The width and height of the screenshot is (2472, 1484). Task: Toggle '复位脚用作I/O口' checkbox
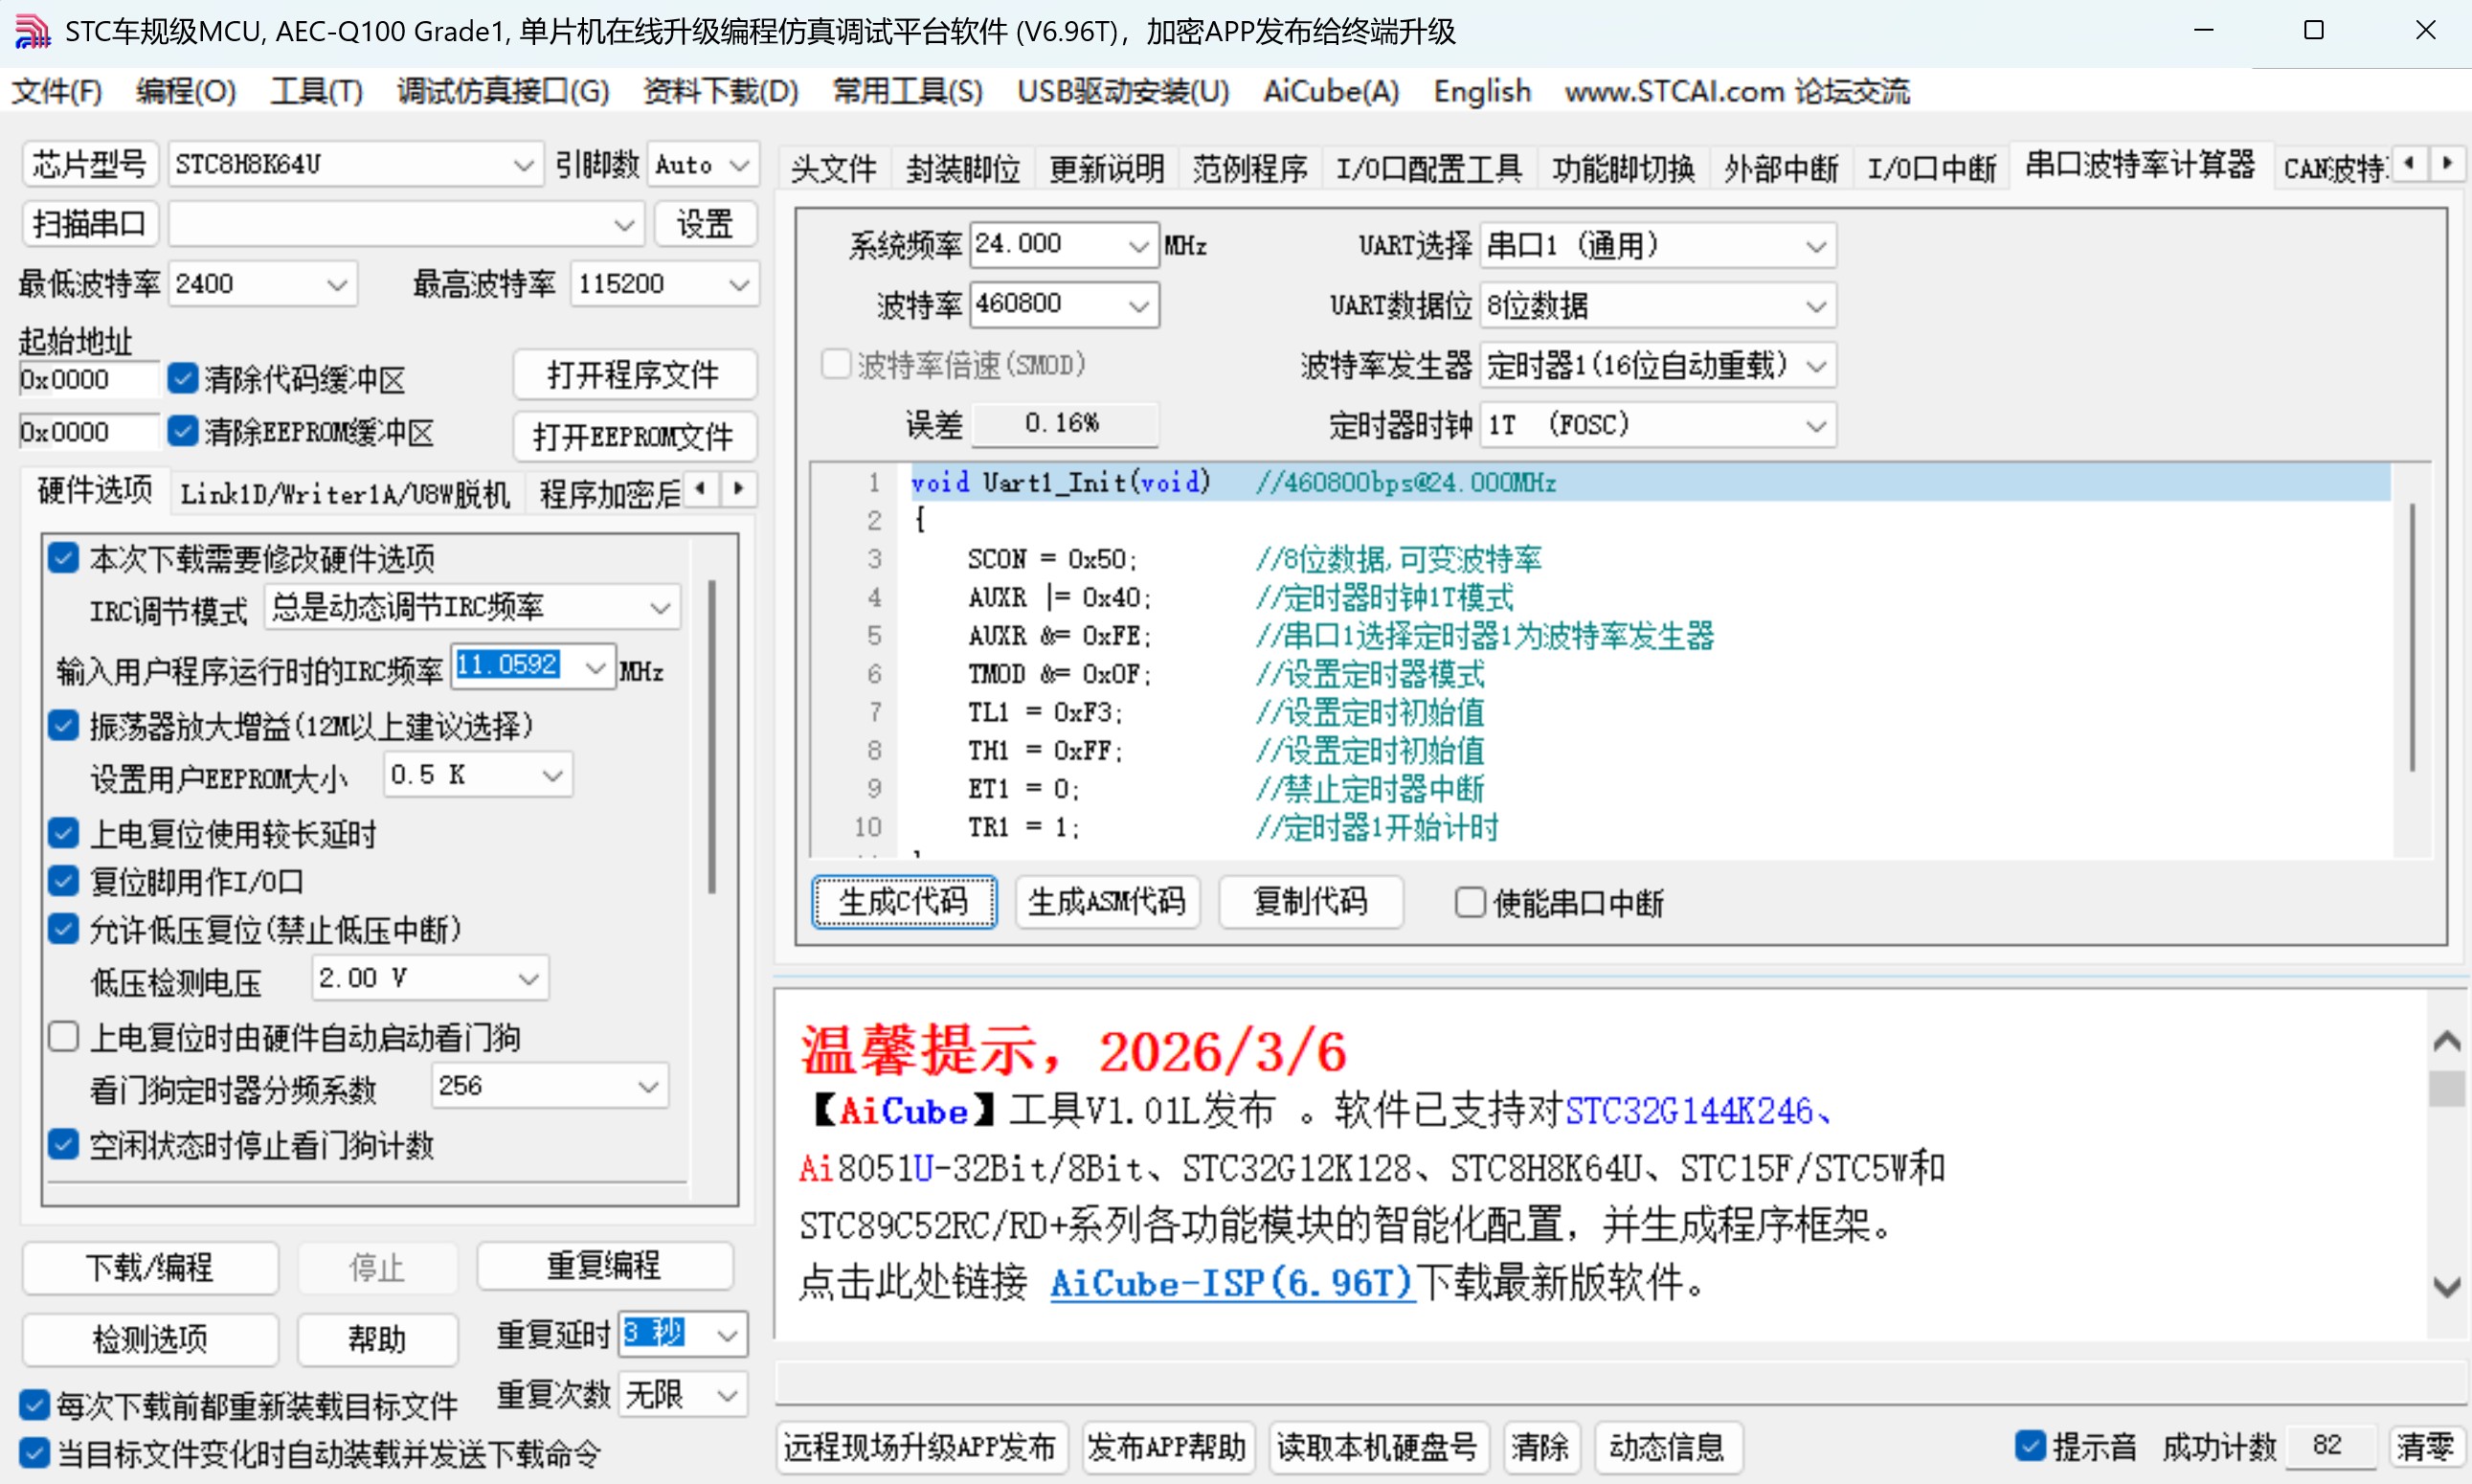click(x=63, y=881)
